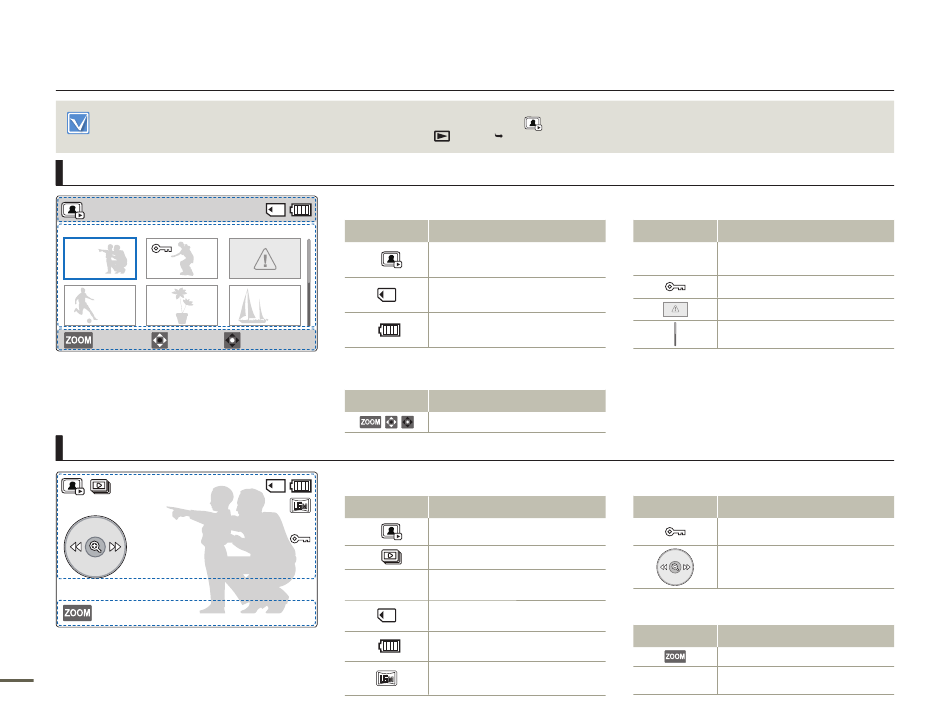This screenshot has height=726, width=950.
Task: Click ZOOM icon in the button guide table
Action: (x=370, y=422)
